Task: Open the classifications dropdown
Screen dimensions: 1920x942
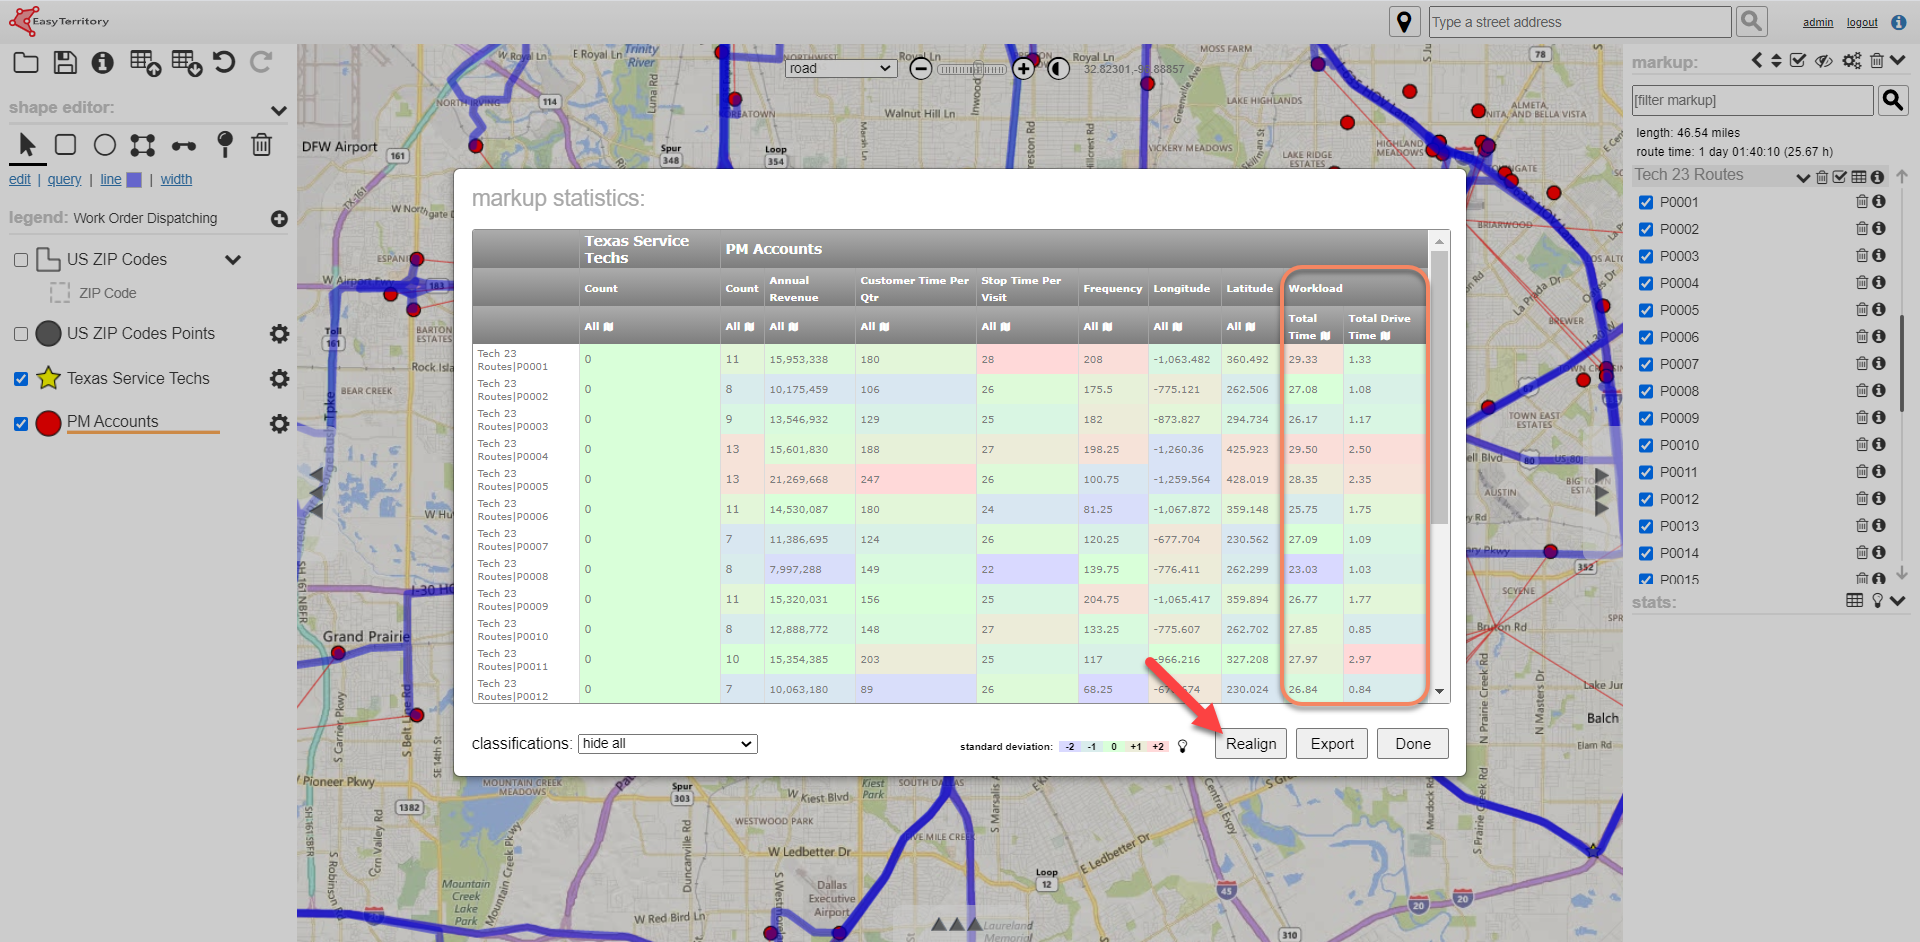Action: tap(667, 744)
